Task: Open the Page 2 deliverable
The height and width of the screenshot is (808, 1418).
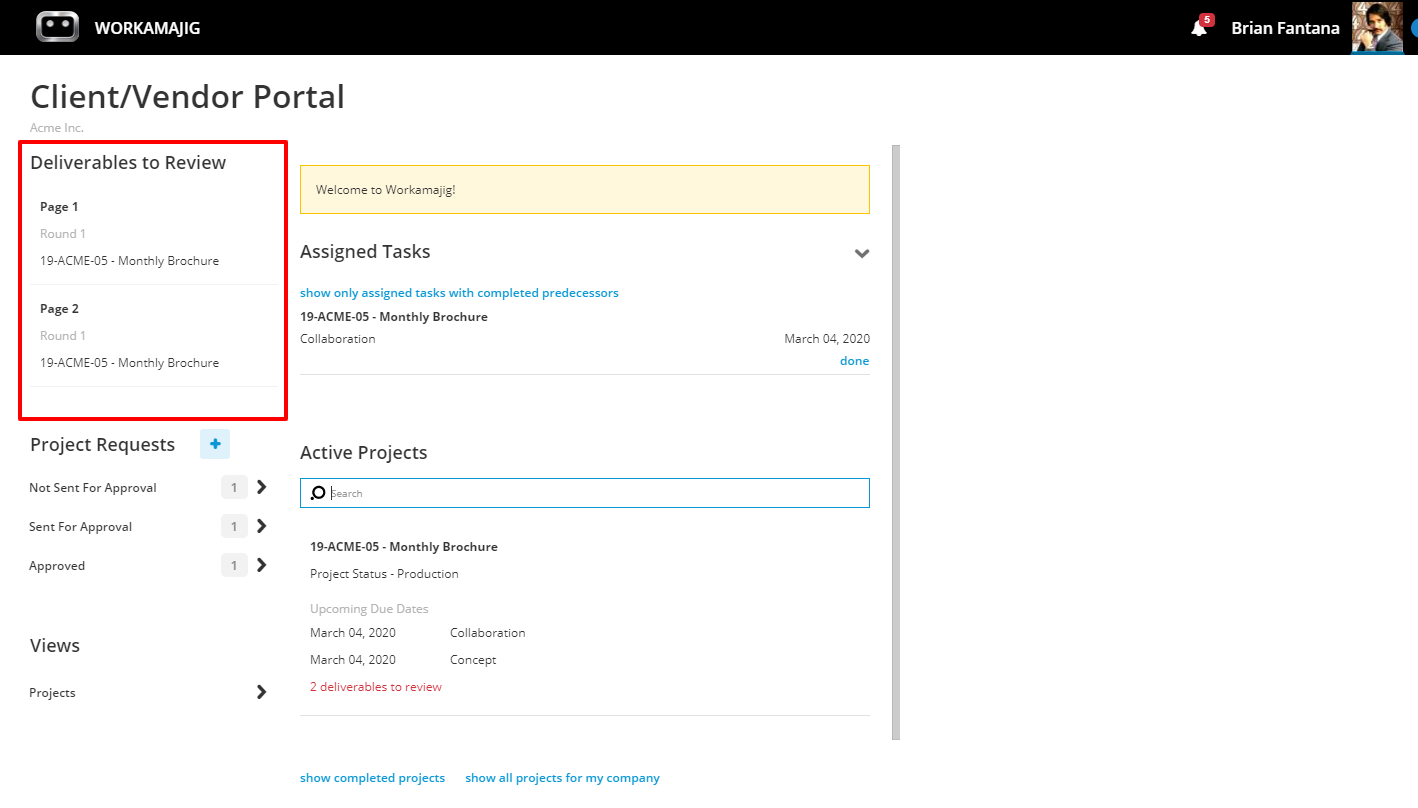Action: point(153,336)
